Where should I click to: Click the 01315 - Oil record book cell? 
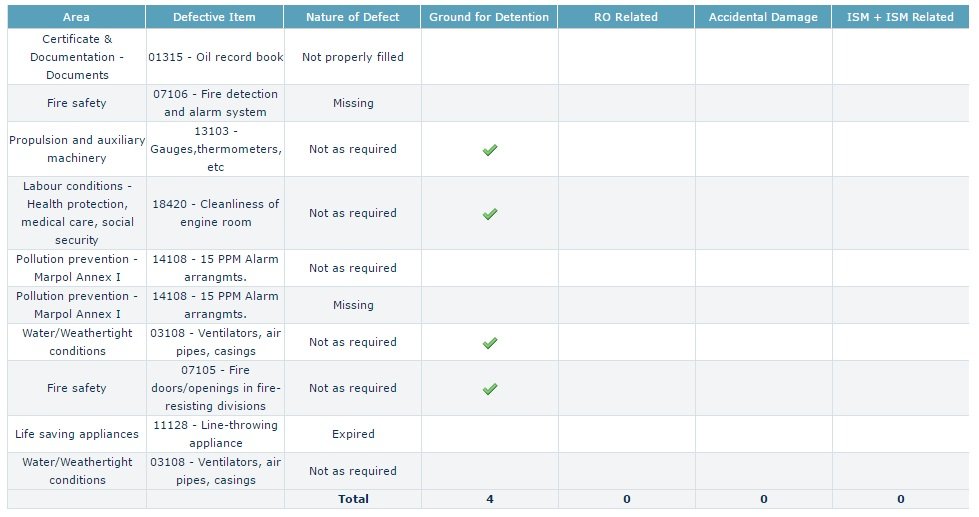215,57
